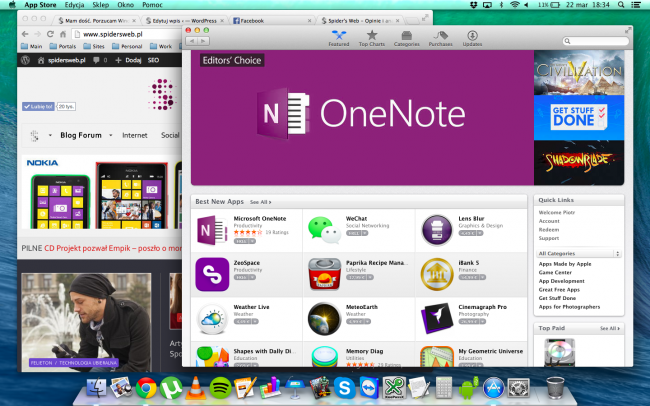
Task: Open the All Categories dropdown
Action: (579, 253)
